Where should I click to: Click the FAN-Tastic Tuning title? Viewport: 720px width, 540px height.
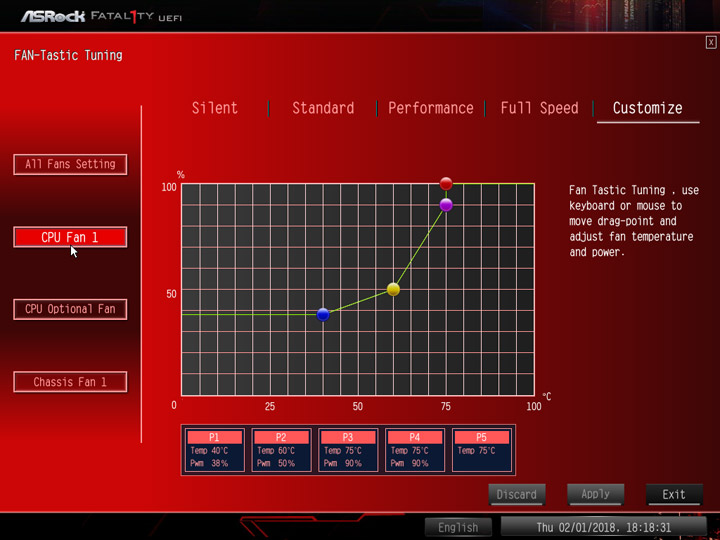click(x=68, y=56)
